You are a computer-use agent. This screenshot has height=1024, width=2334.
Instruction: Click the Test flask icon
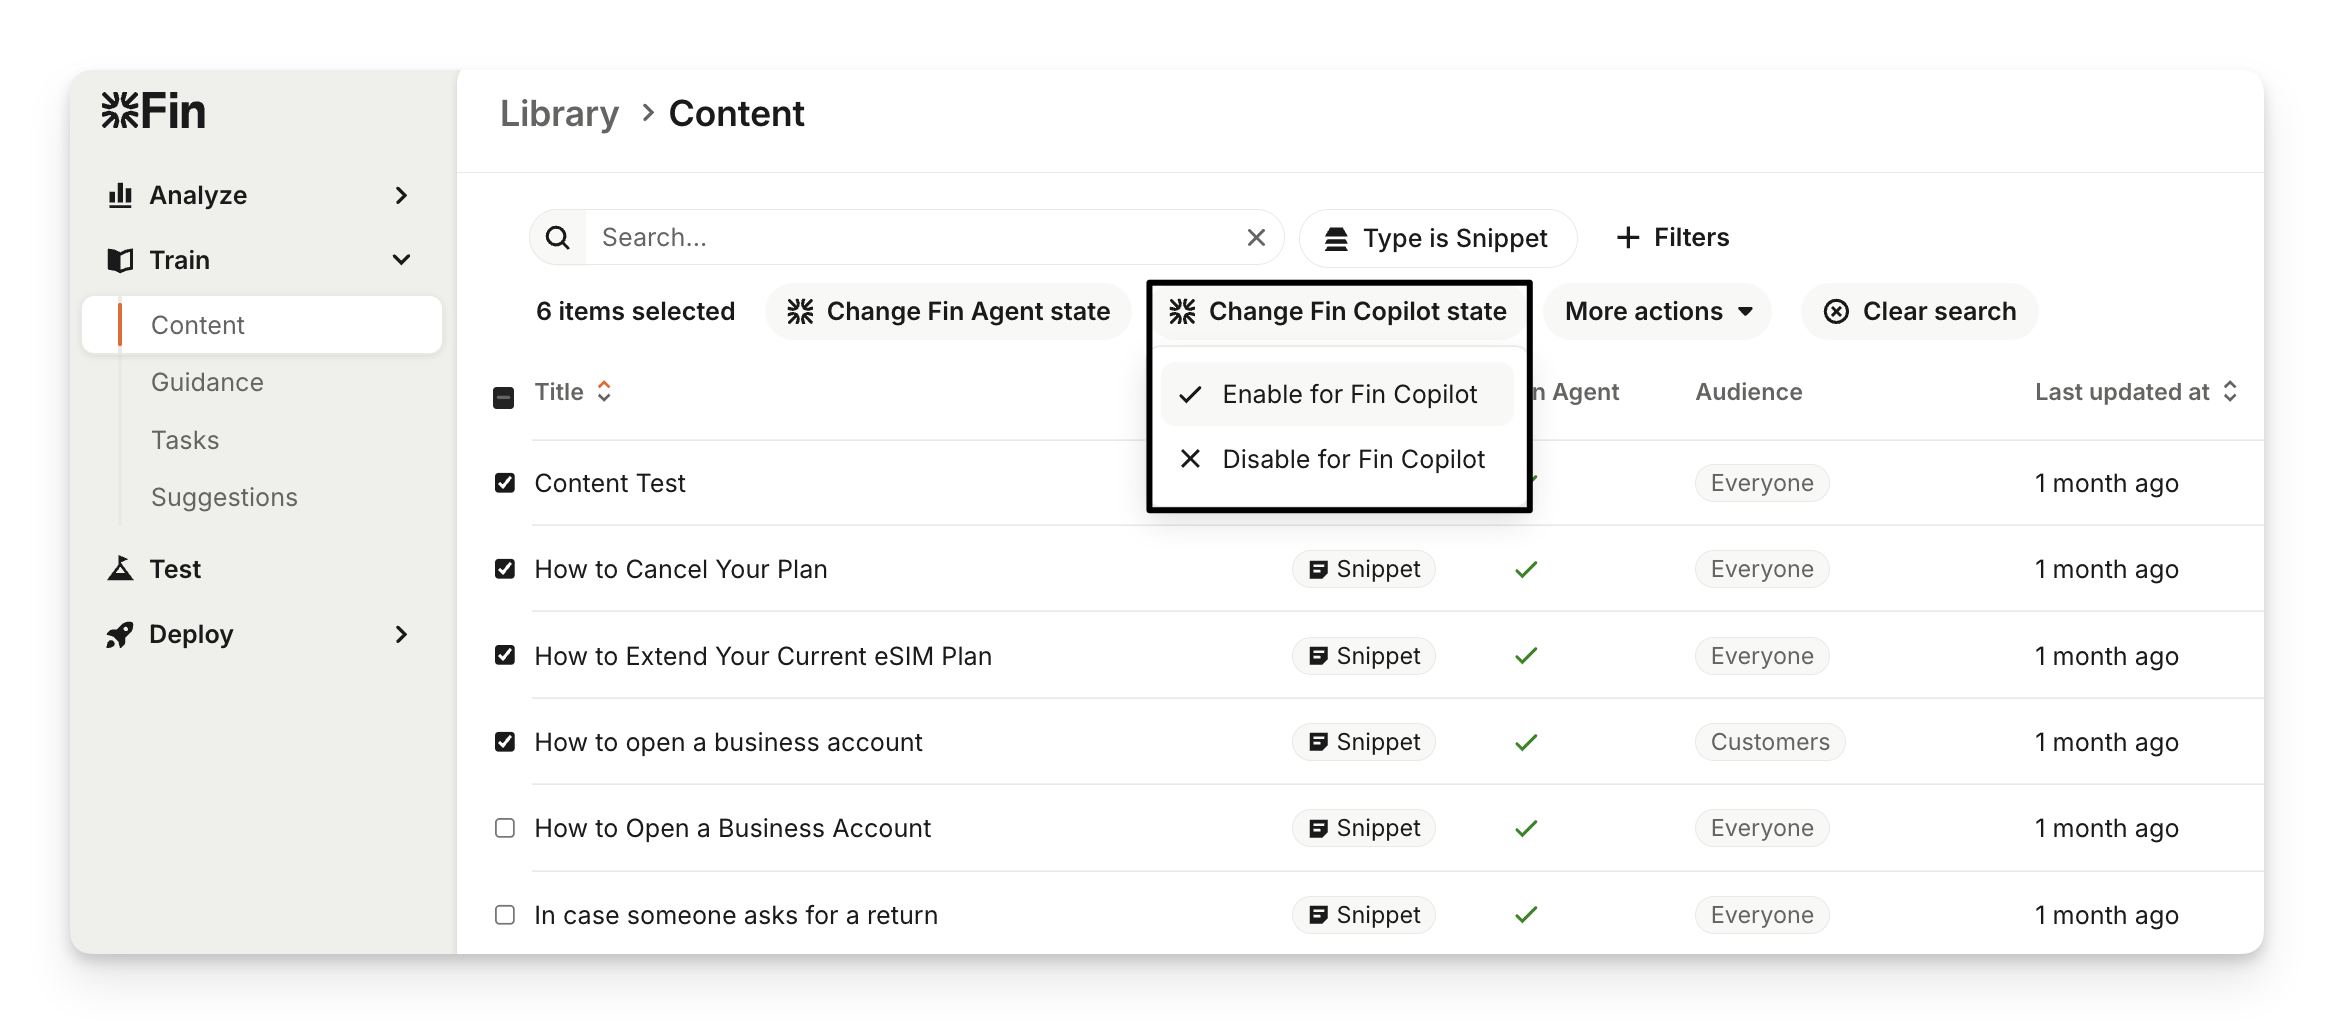(120, 569)
